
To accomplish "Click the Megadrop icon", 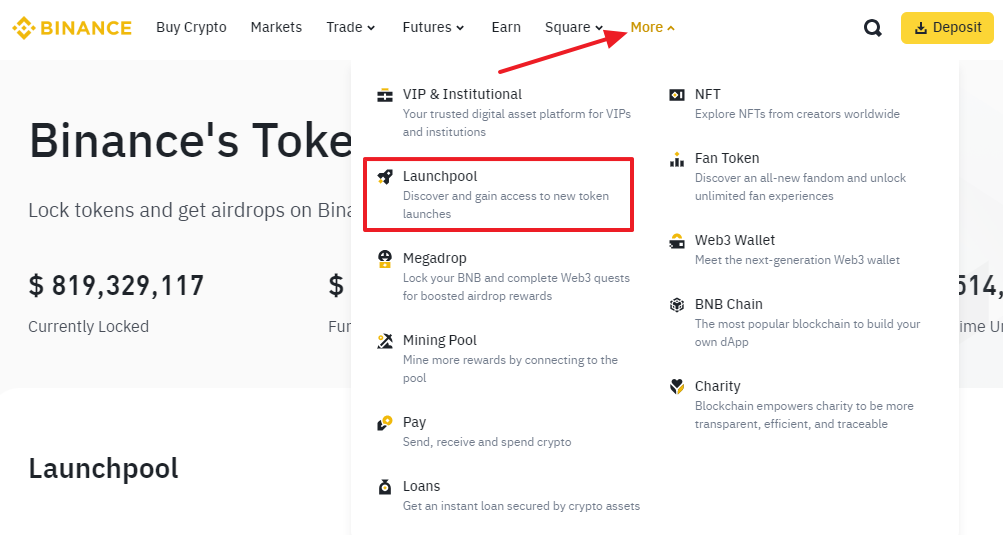I will pyautogui.click(x=385, y=259).
